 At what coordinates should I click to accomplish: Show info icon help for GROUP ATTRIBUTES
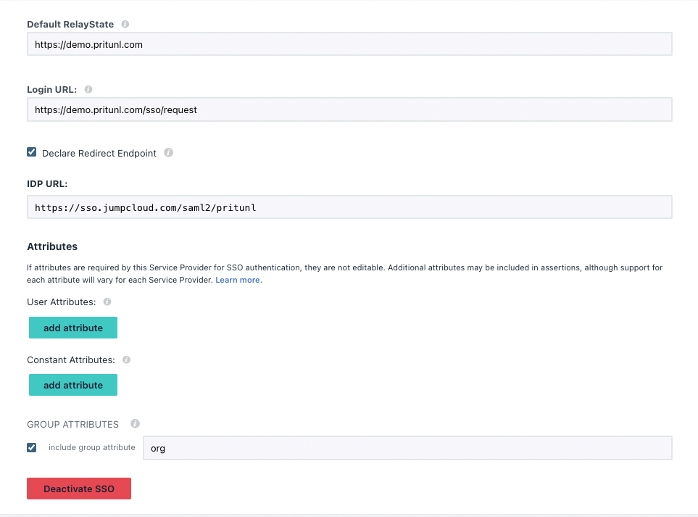pyautogui.click(x=134, y=424)
